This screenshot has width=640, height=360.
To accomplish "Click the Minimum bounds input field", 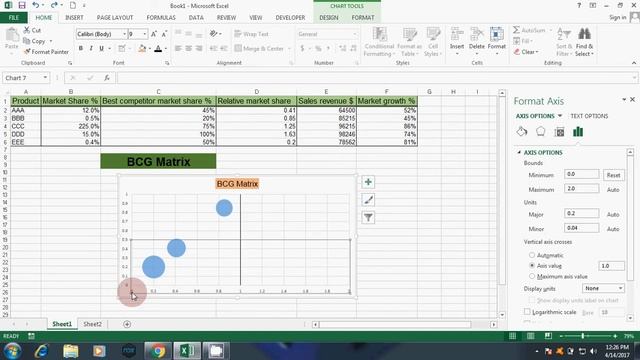I will pos(582,174).
